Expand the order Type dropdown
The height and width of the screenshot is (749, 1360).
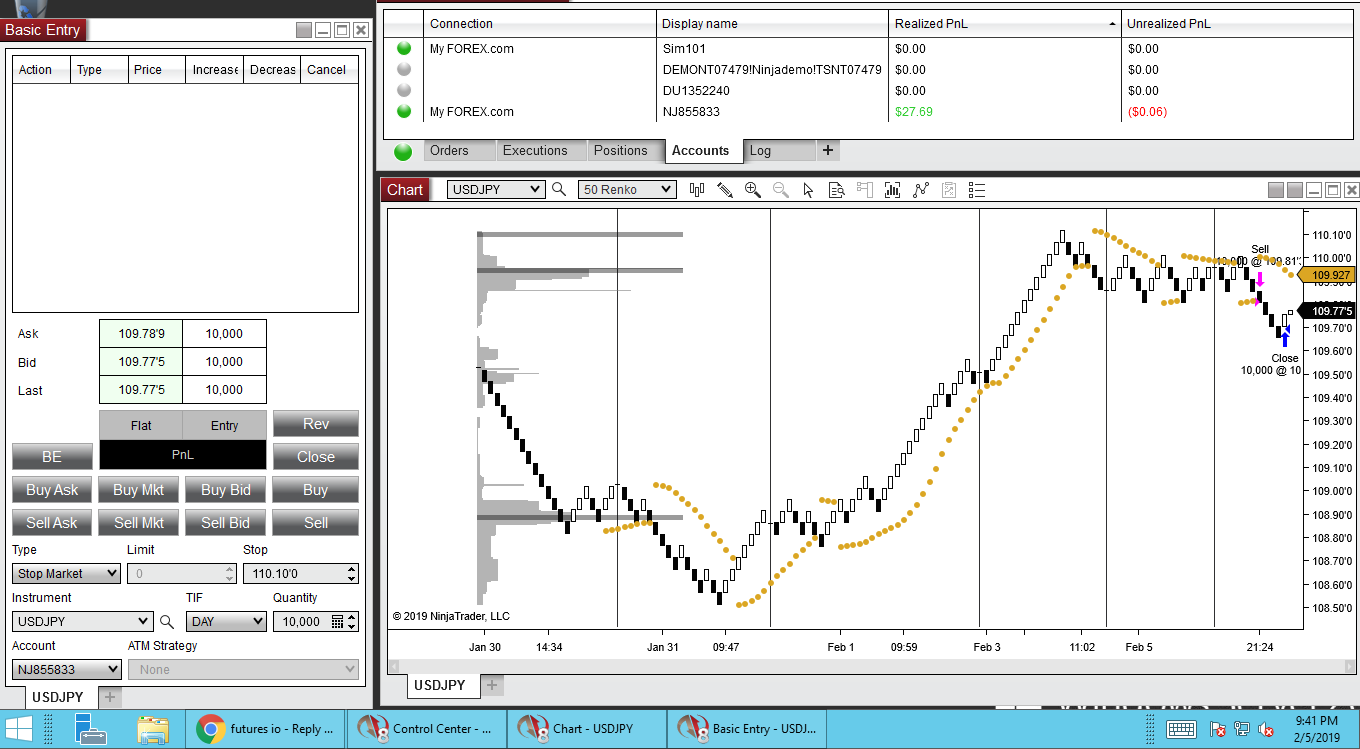coord(67,574)
